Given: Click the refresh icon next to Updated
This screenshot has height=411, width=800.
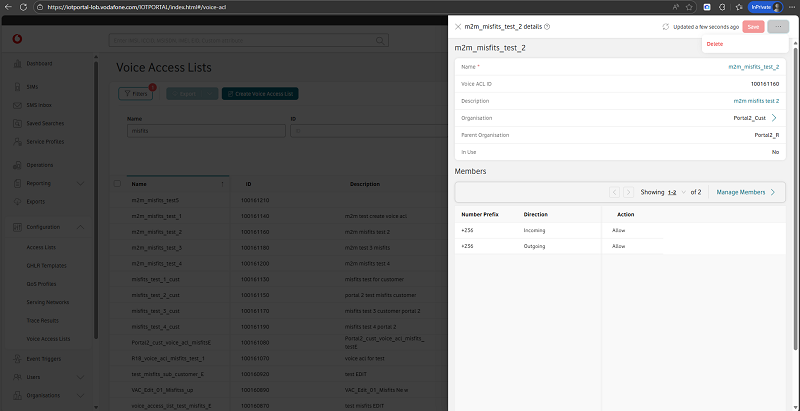Looking at the screenshot, I should [666, 27].
